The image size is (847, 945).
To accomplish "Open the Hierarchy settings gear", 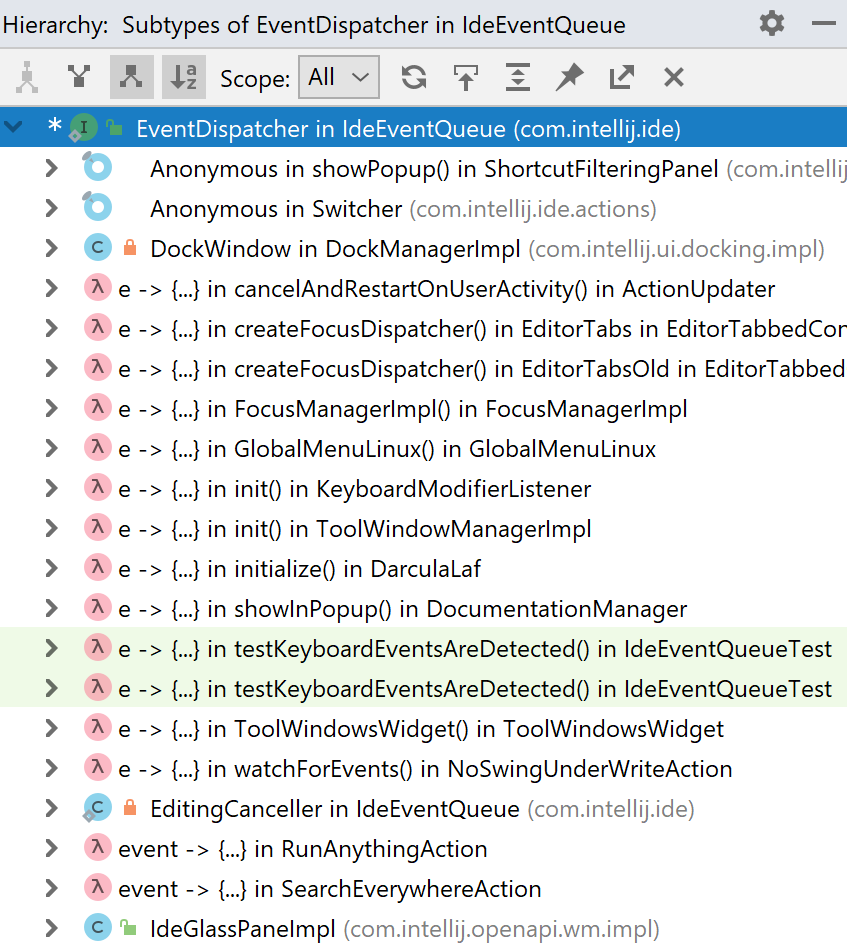I will coord(772,24).
